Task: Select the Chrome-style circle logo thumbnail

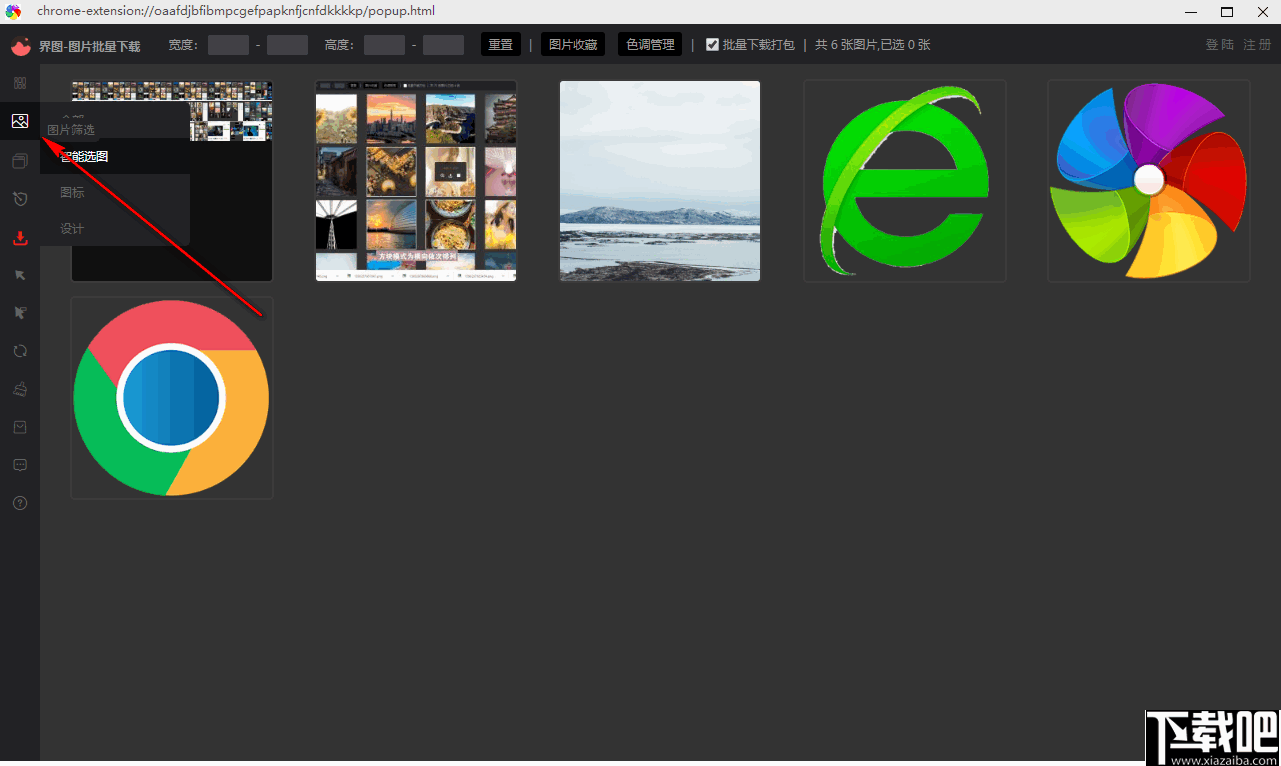Action: [172, 397]
